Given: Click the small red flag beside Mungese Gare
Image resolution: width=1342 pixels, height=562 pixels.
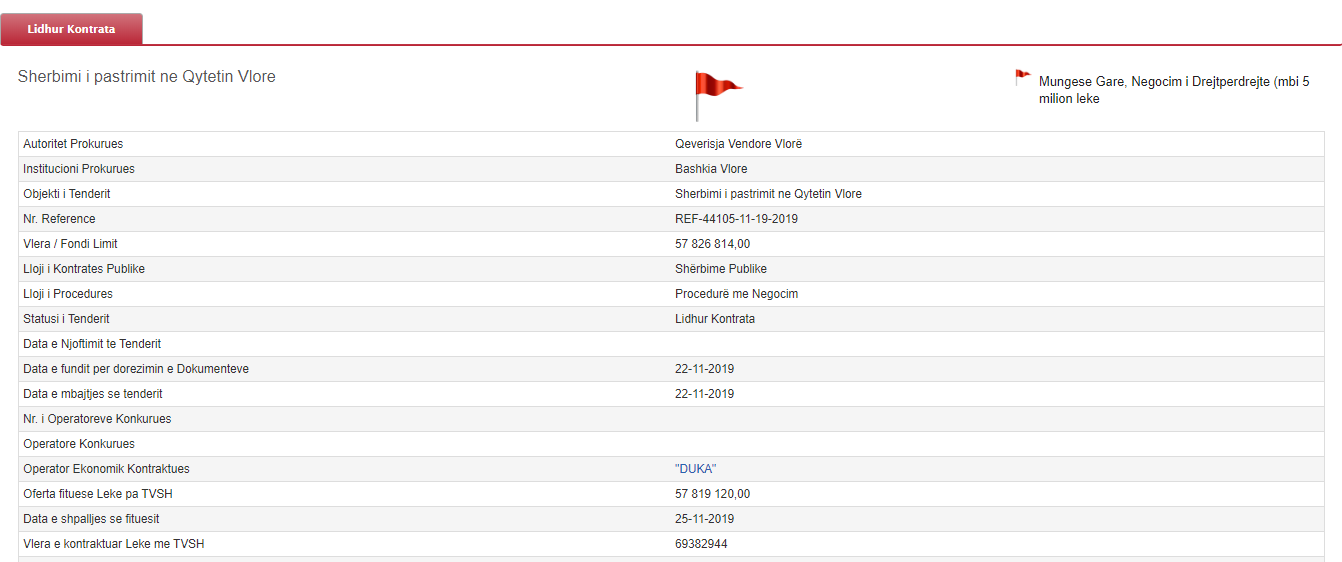Looking at the screenshot, I should point(1023,77).
